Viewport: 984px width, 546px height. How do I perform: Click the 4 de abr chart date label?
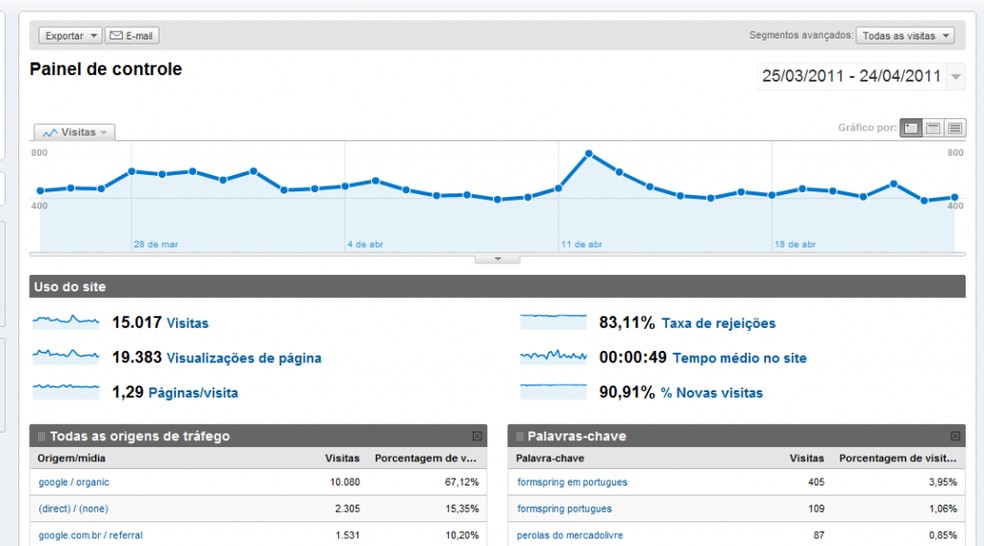point(365,244)
